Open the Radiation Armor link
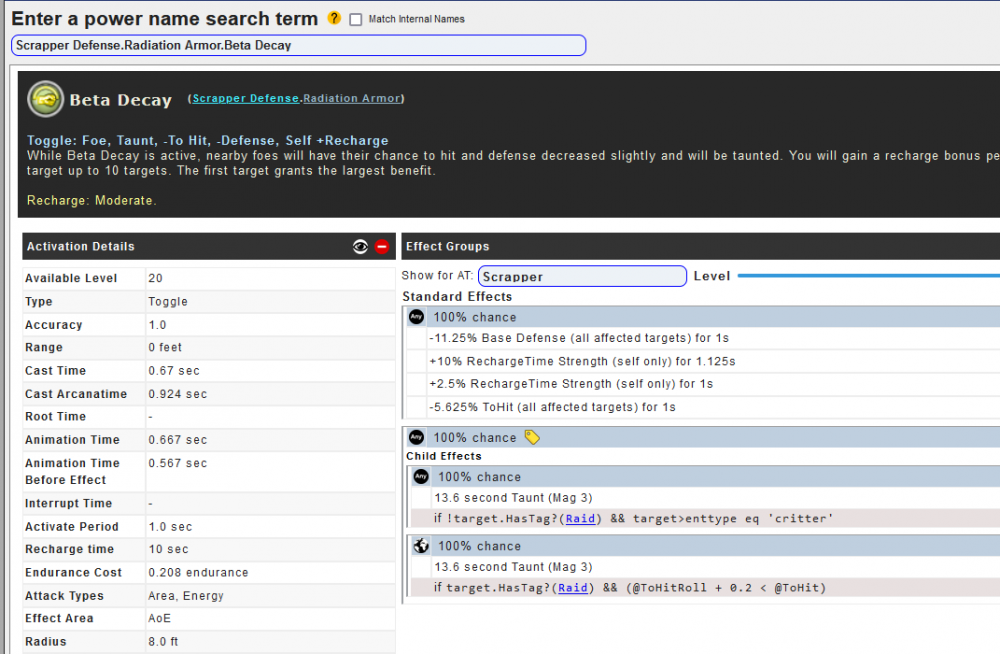The image size is (1000, 654). point(351,99)
